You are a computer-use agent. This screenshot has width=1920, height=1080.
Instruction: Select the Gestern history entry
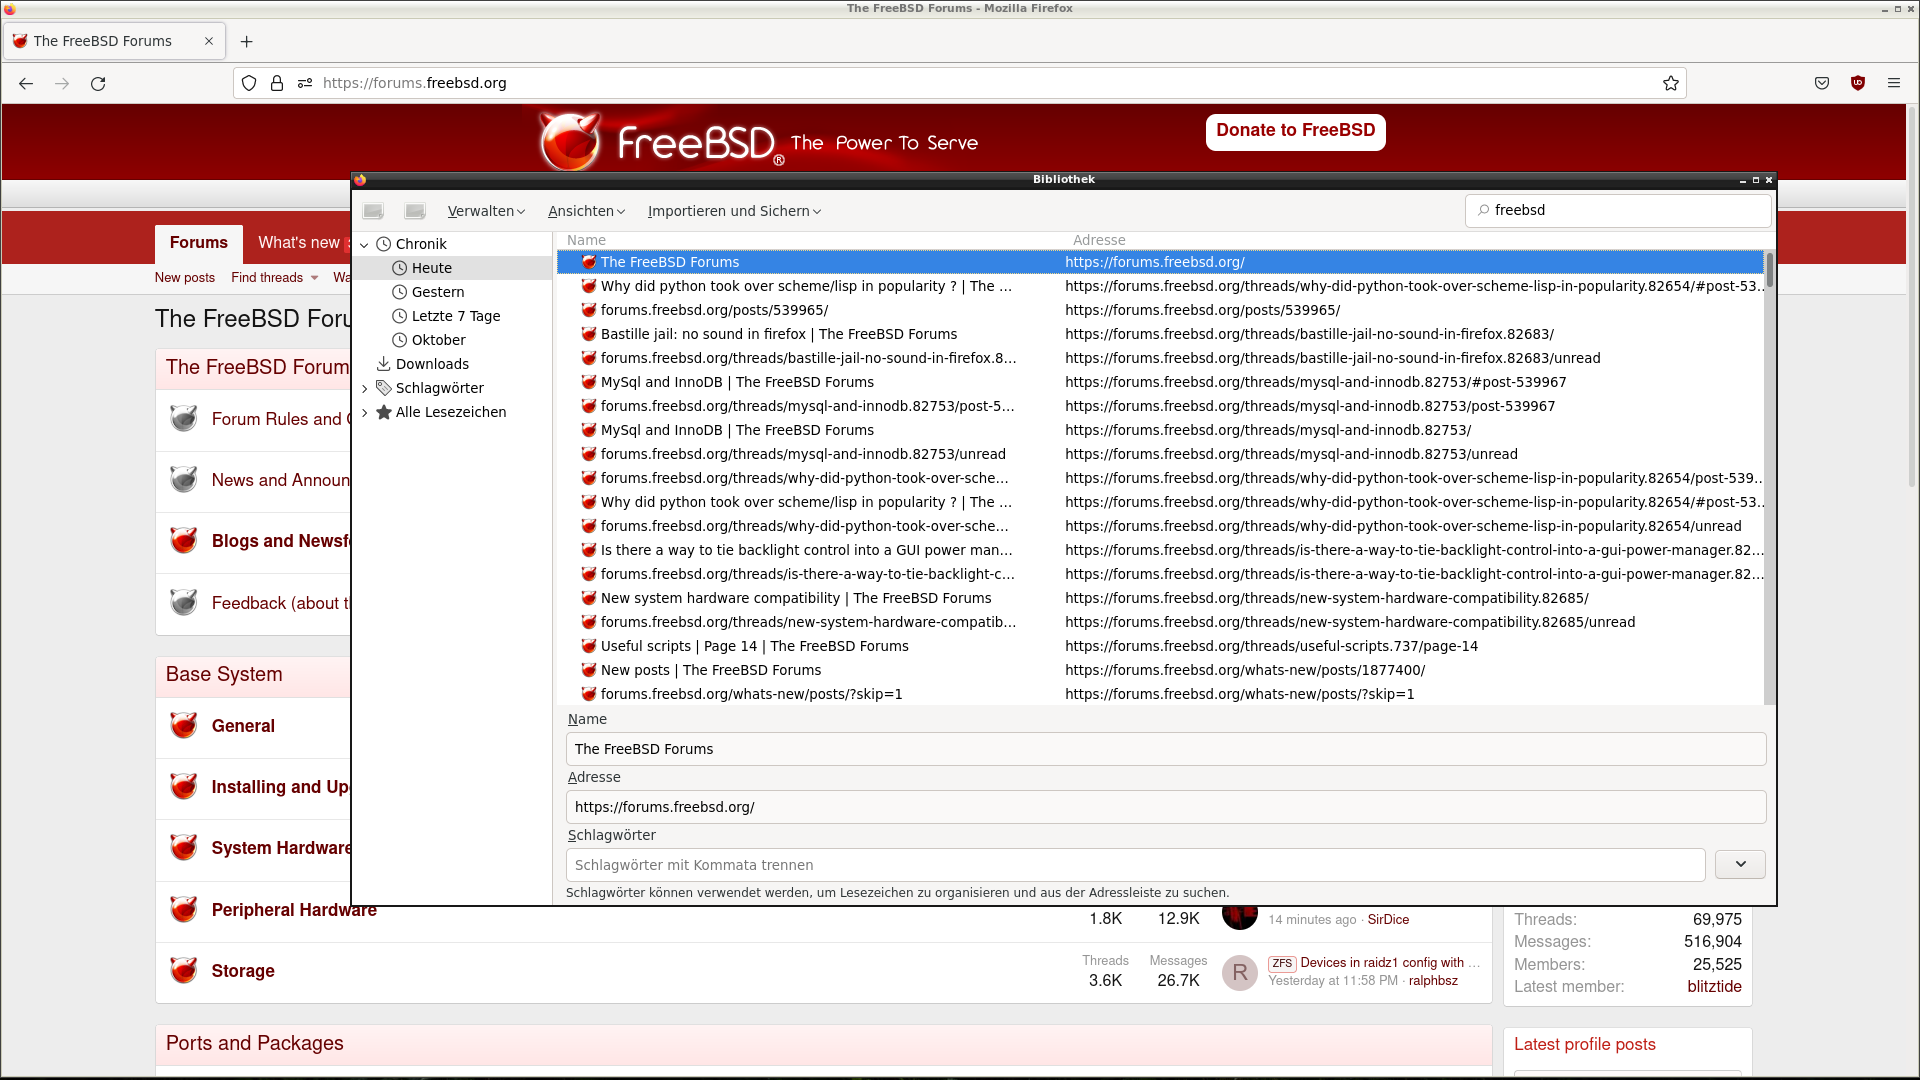pyautogui.click(x=438, y=292)
